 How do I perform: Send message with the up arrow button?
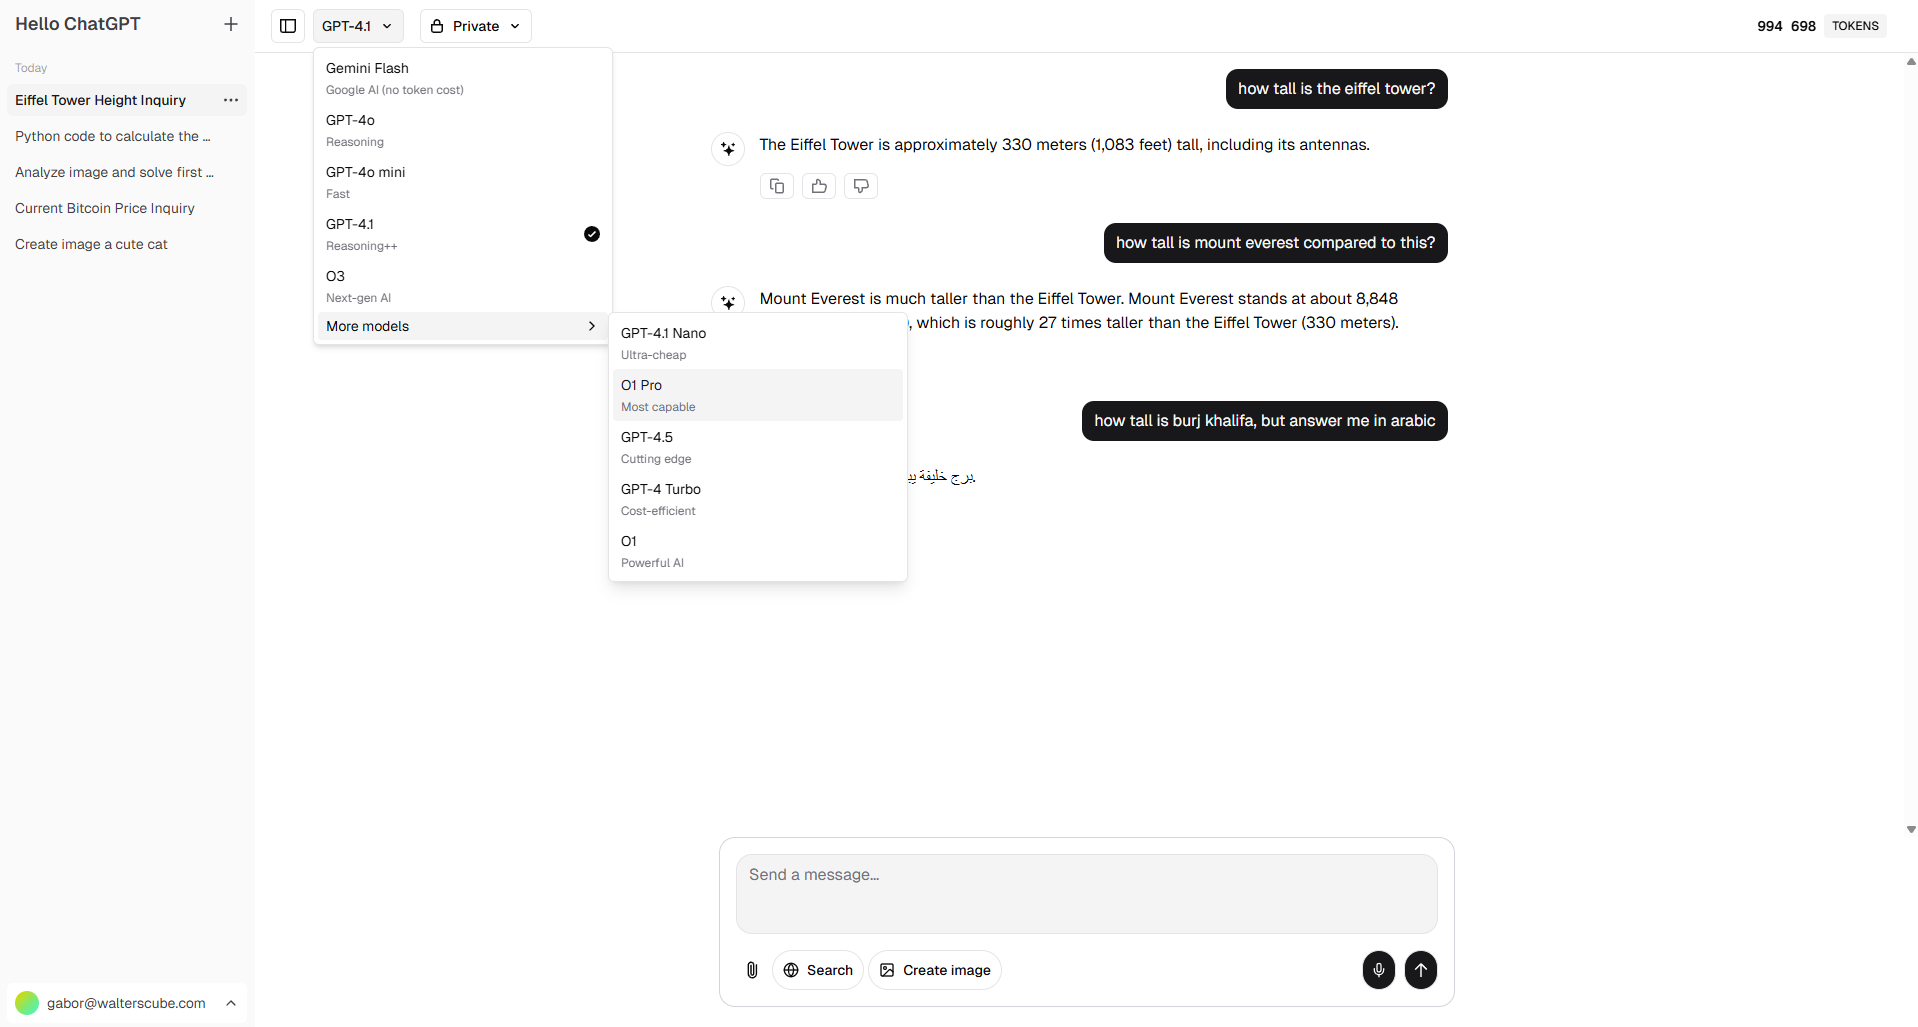pyautogui.click(x=1421, y=970)
